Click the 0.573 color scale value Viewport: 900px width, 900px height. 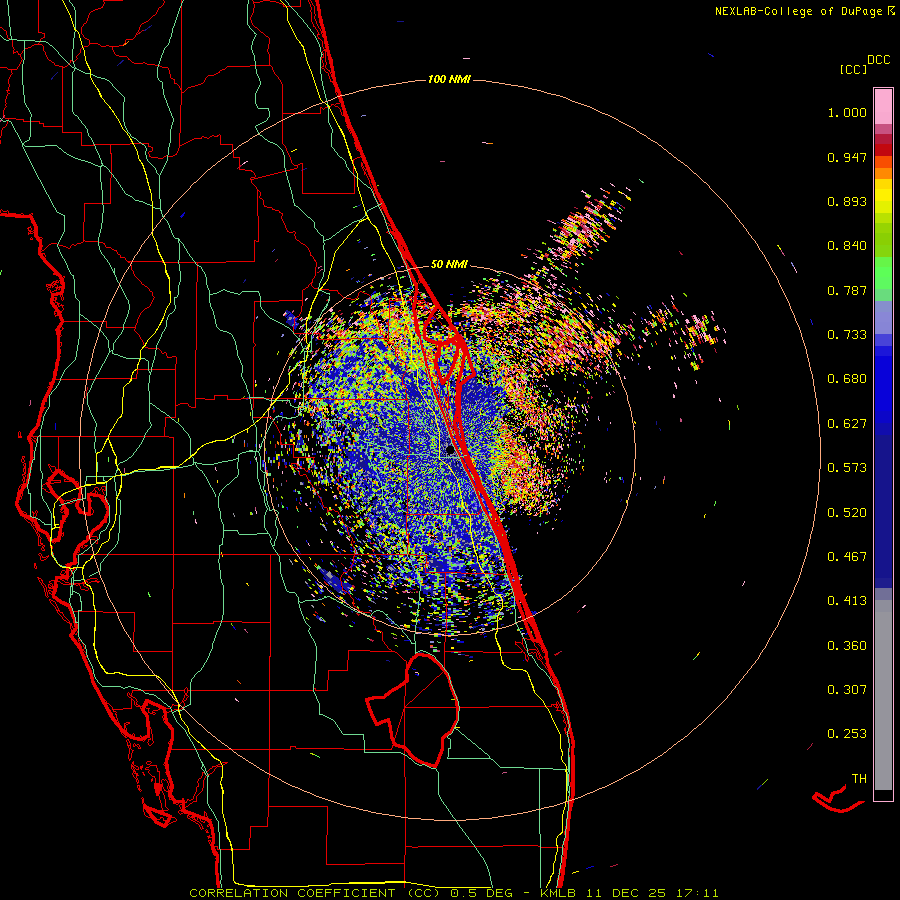847,468
